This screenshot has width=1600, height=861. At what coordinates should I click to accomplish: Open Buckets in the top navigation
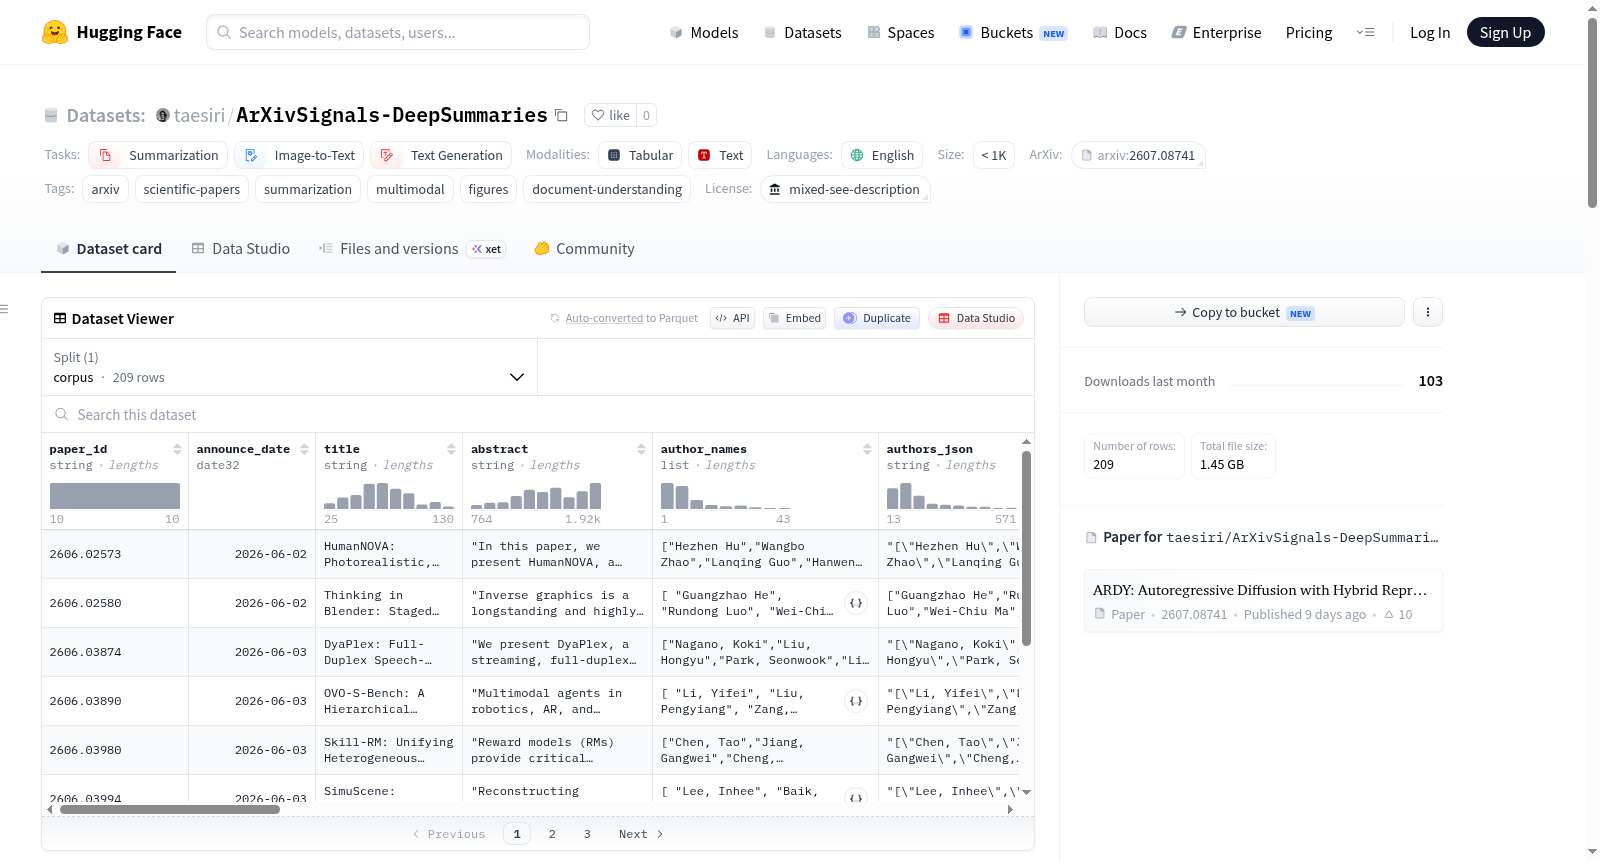1013,33
